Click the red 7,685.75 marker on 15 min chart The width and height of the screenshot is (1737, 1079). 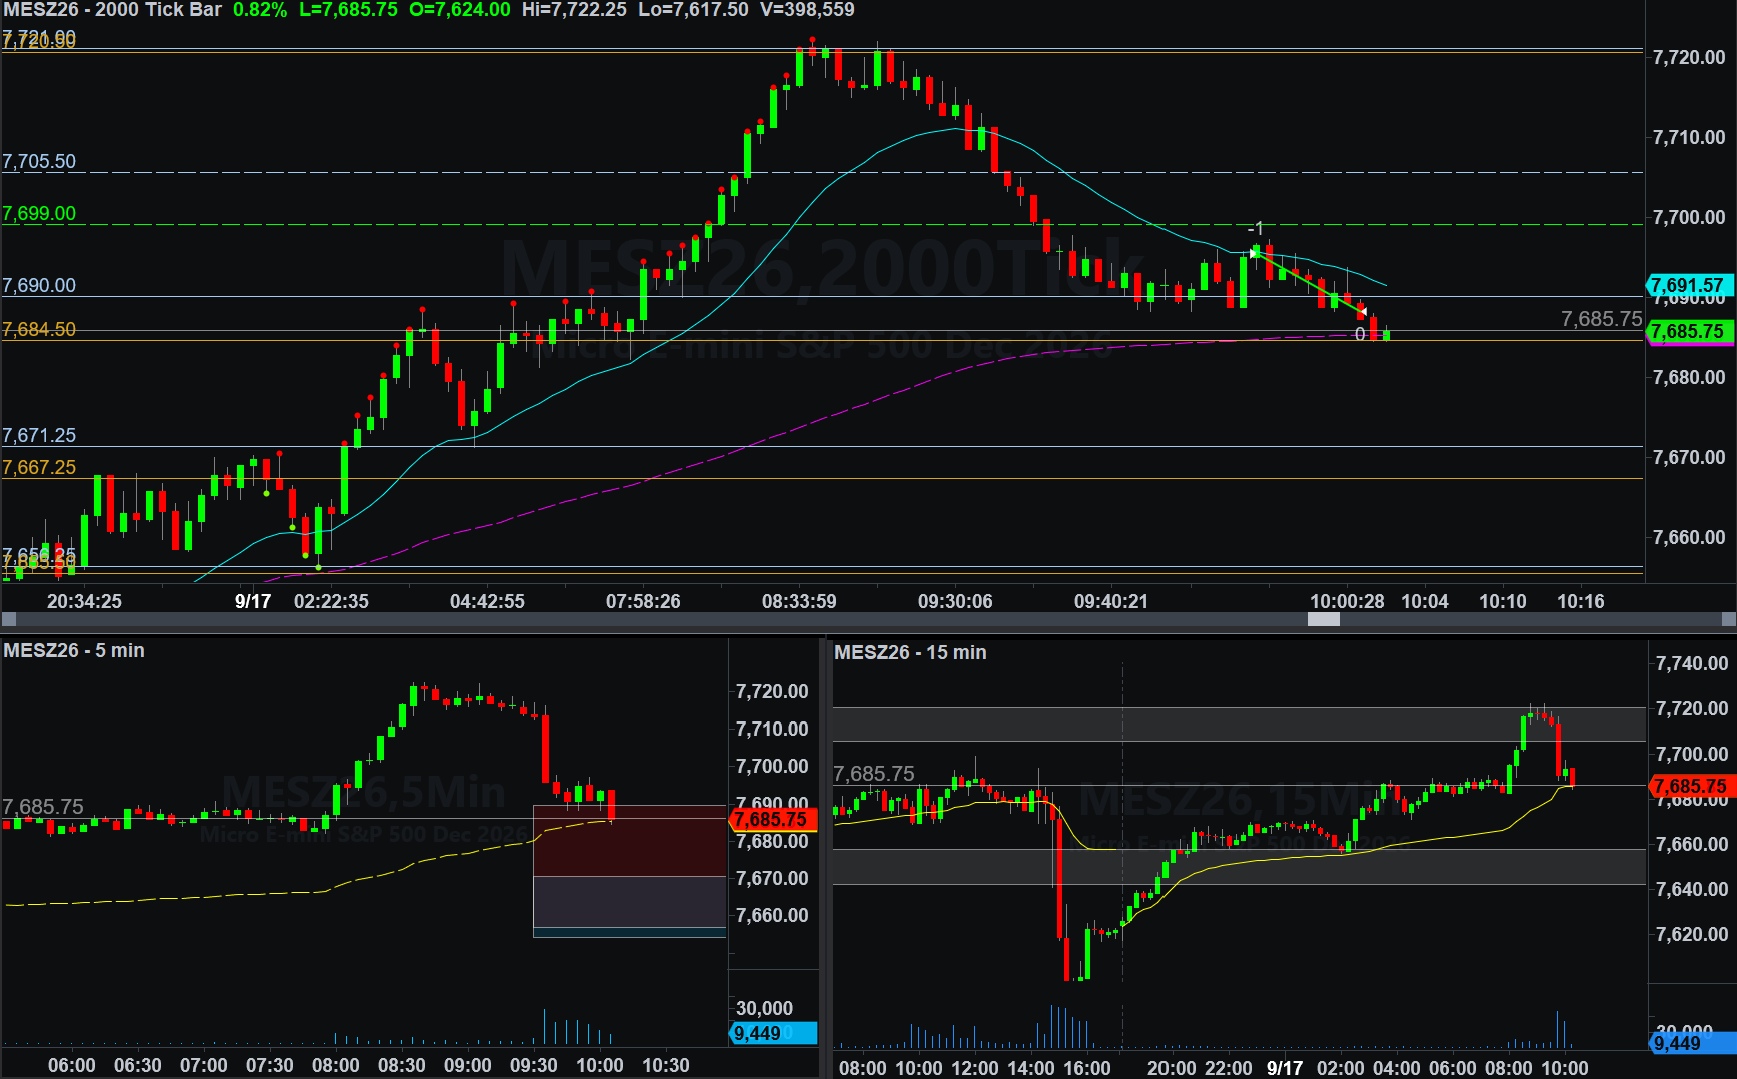coord(1692,786)
